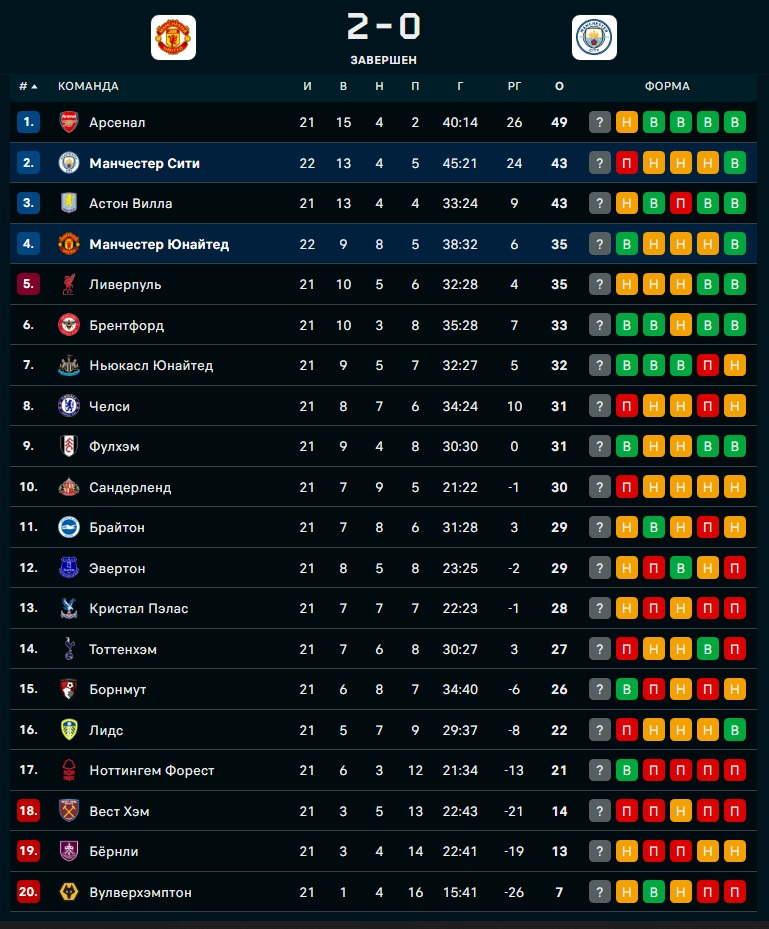The height and width of the screenshot is (929, 769).
Task: Sort standings by the О points column
Action: click(559, 86)
